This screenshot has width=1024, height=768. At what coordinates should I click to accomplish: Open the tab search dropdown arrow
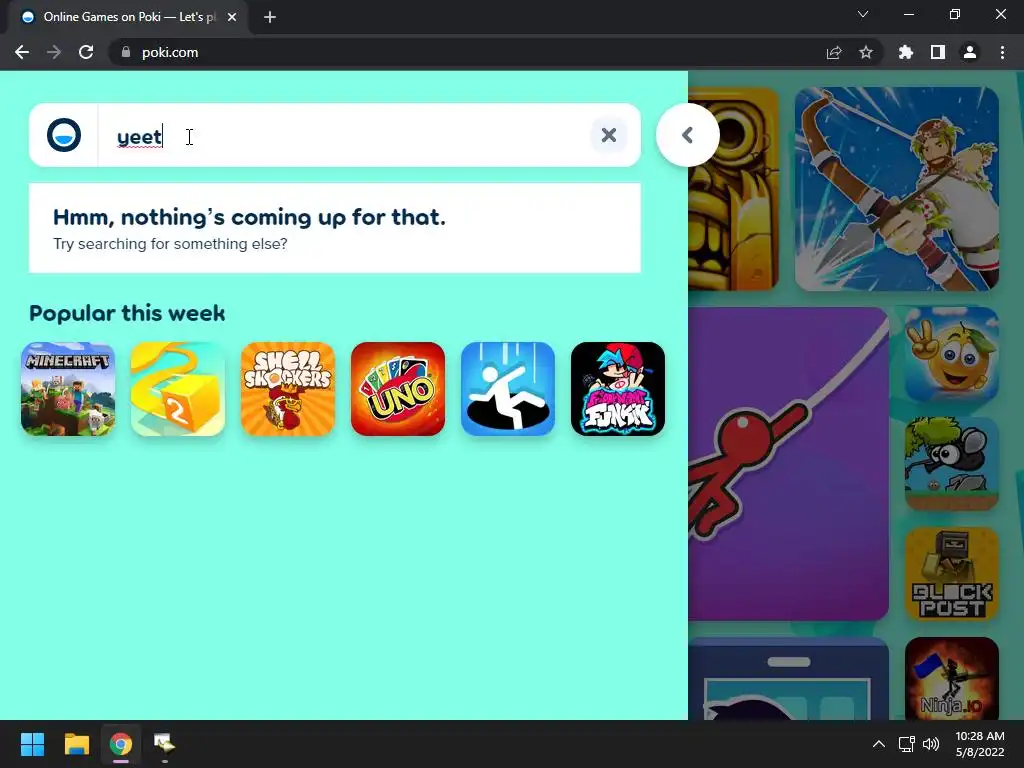click(863, 14)
